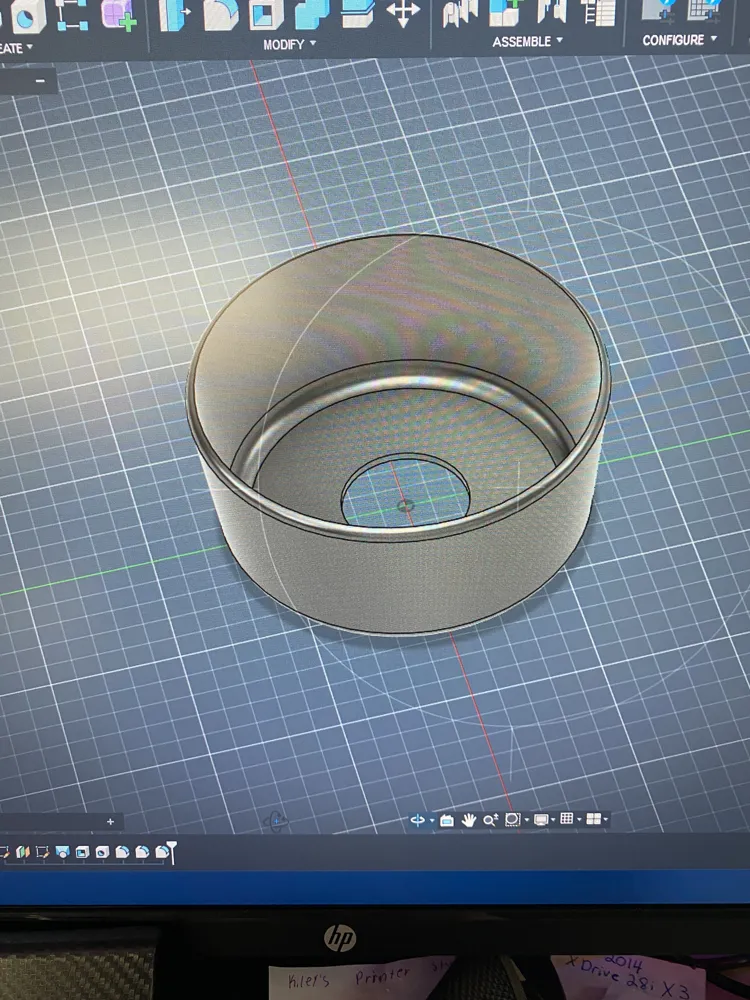Open the Orbit type dropdown arrow

click(432, 821)
